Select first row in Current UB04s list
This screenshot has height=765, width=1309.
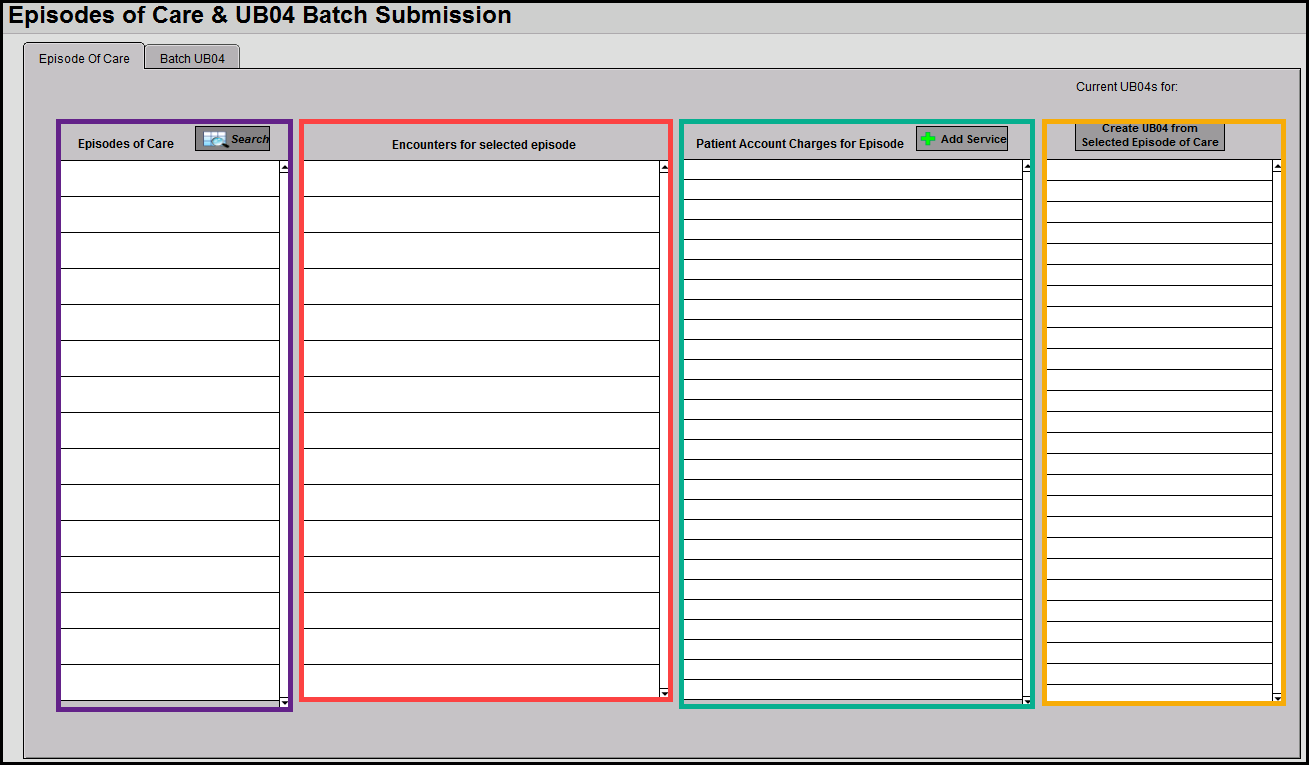[x=1158, y=170]
